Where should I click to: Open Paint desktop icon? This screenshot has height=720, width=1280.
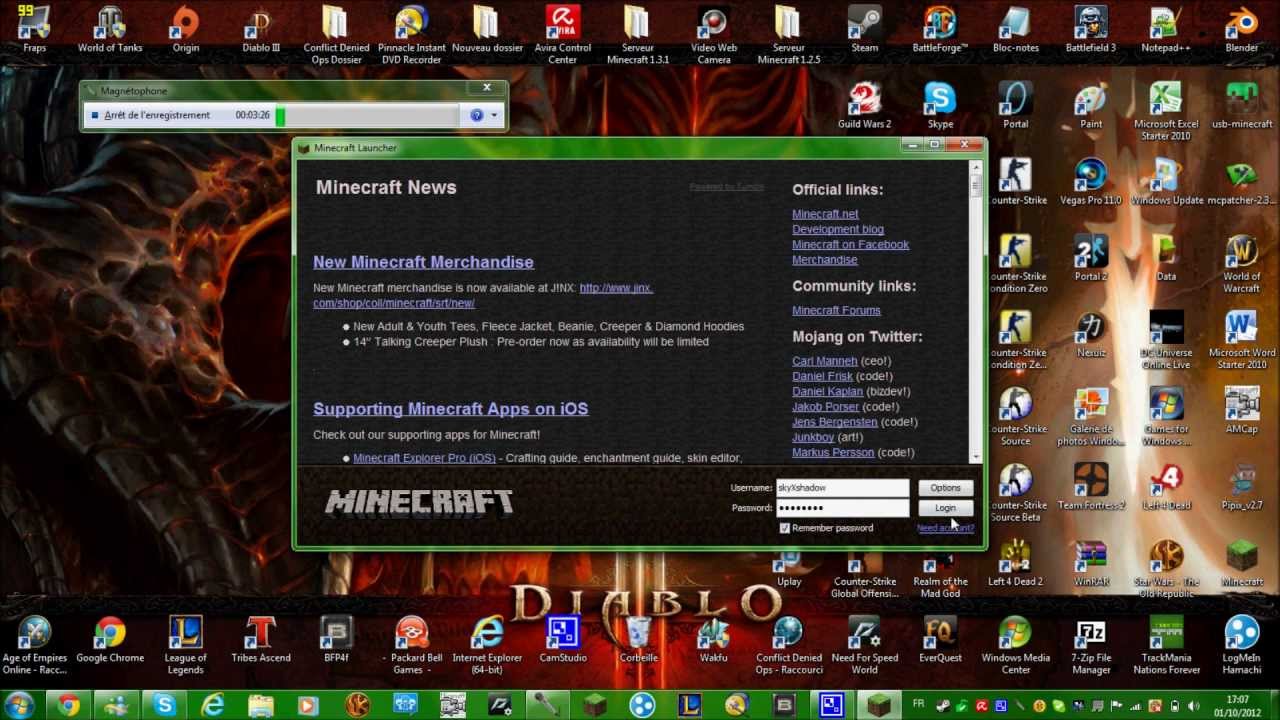tap(1091, 105)
